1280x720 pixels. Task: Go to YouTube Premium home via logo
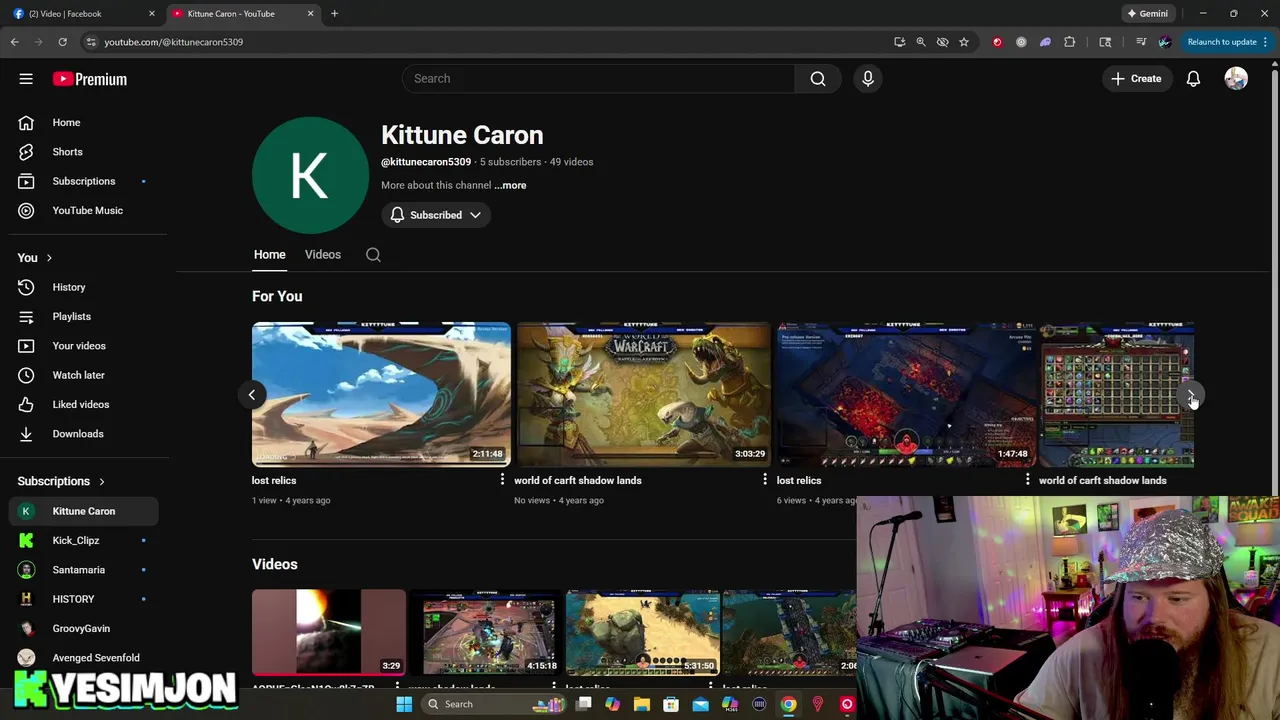point(90,79)
